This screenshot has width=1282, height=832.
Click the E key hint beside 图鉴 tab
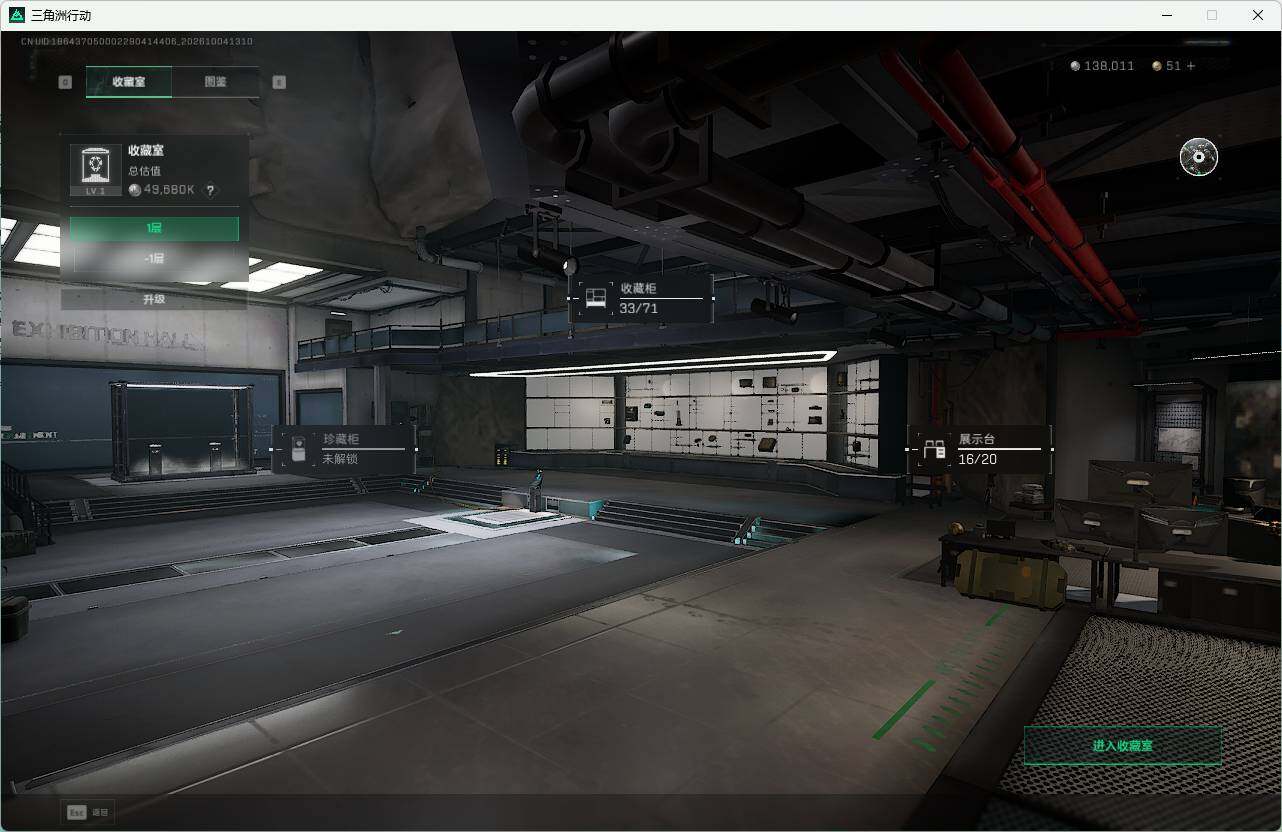pos(279,82)
